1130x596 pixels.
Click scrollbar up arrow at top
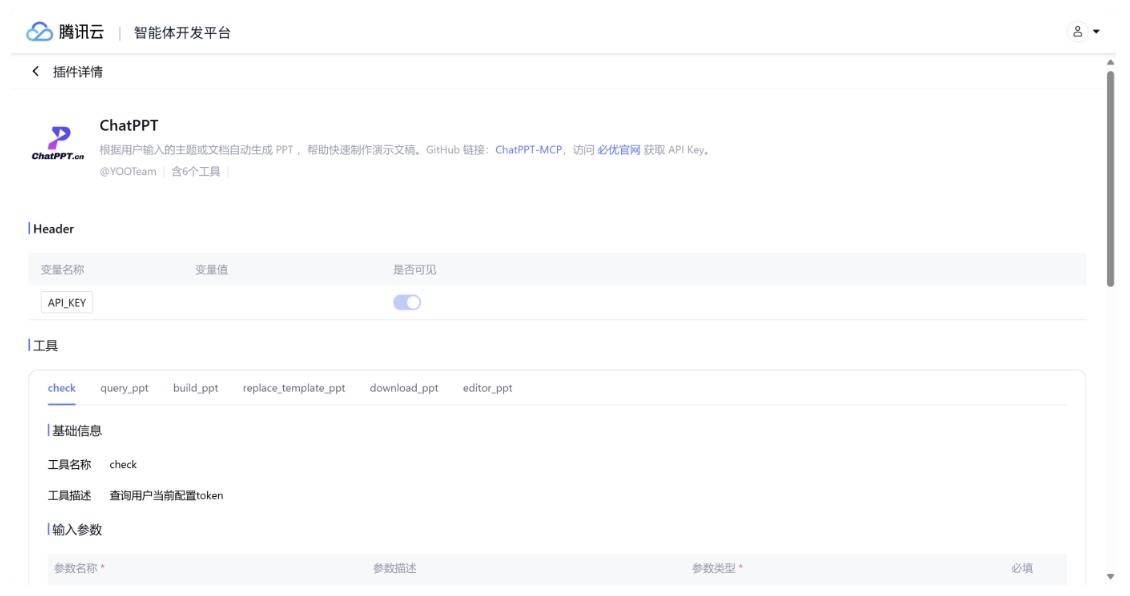tap(1110, 63)
